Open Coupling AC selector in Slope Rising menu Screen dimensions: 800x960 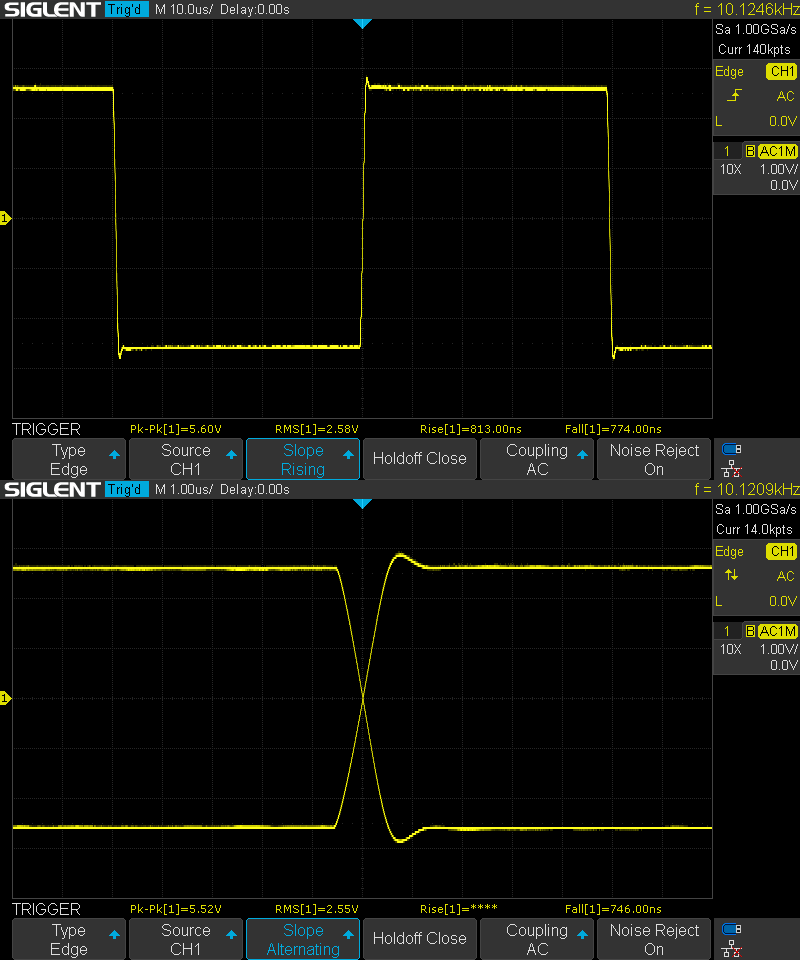[x=537, y=459]
